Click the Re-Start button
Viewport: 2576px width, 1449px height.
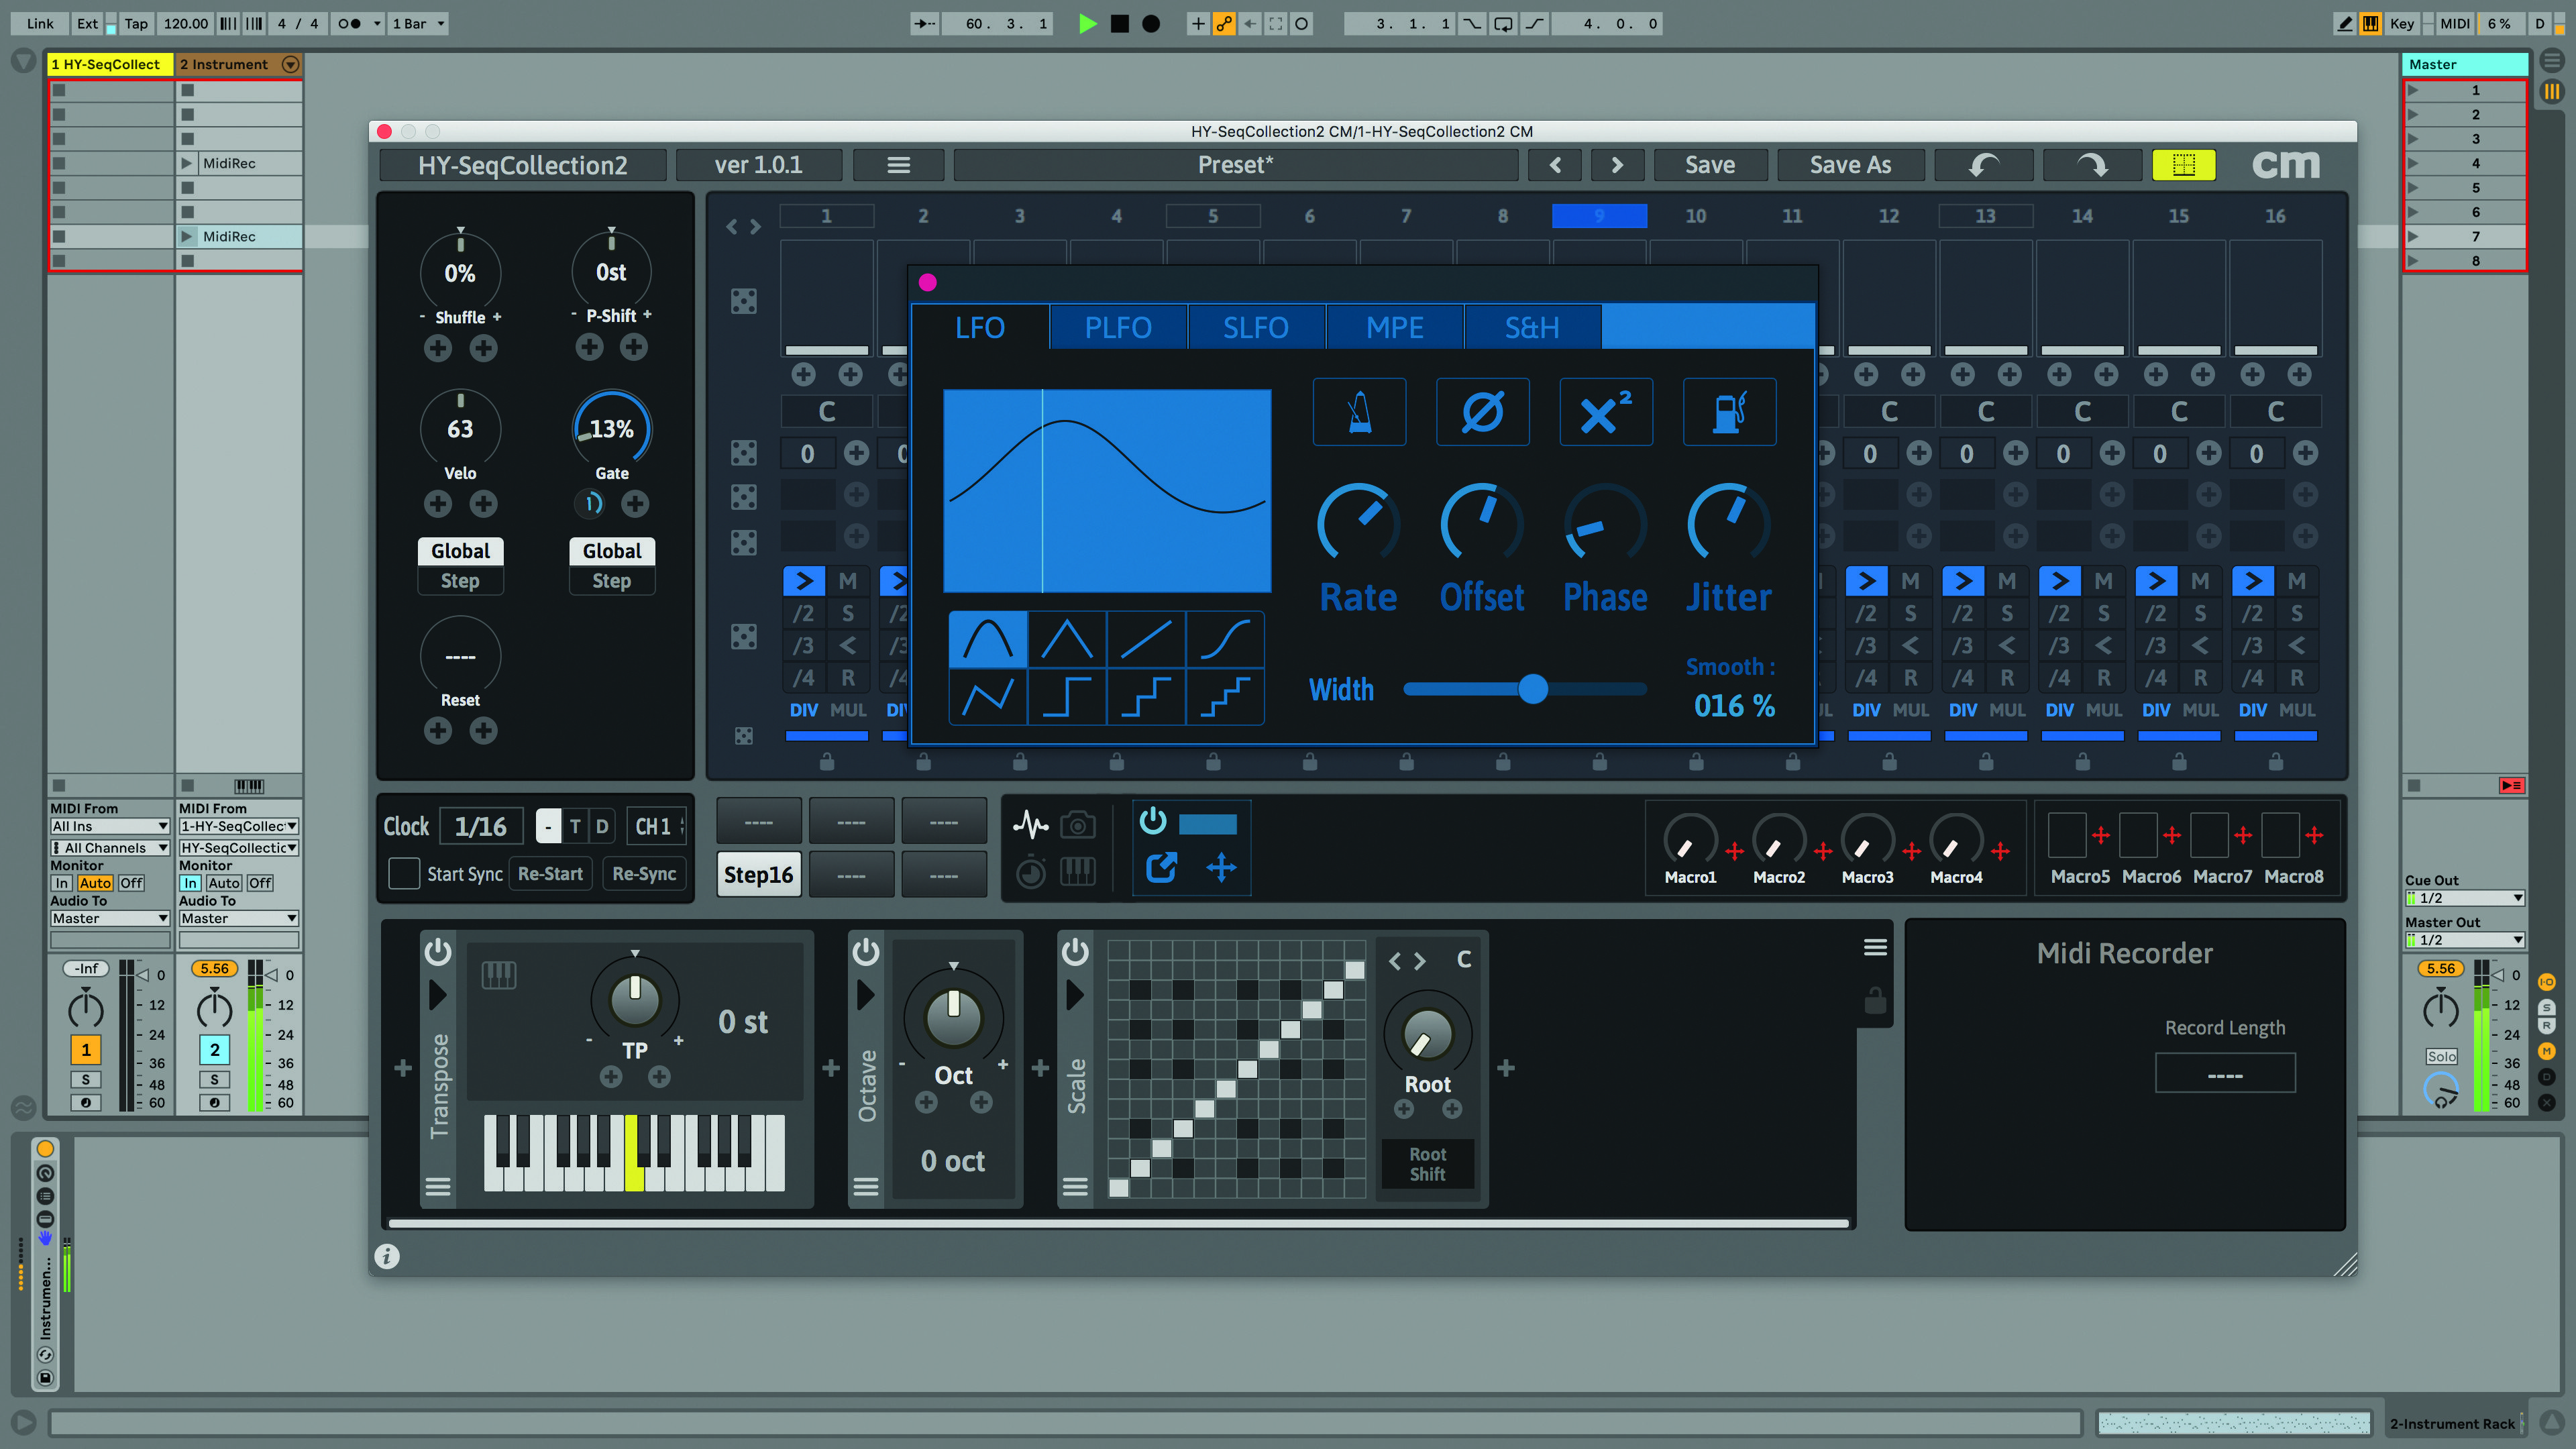(550, 874)
